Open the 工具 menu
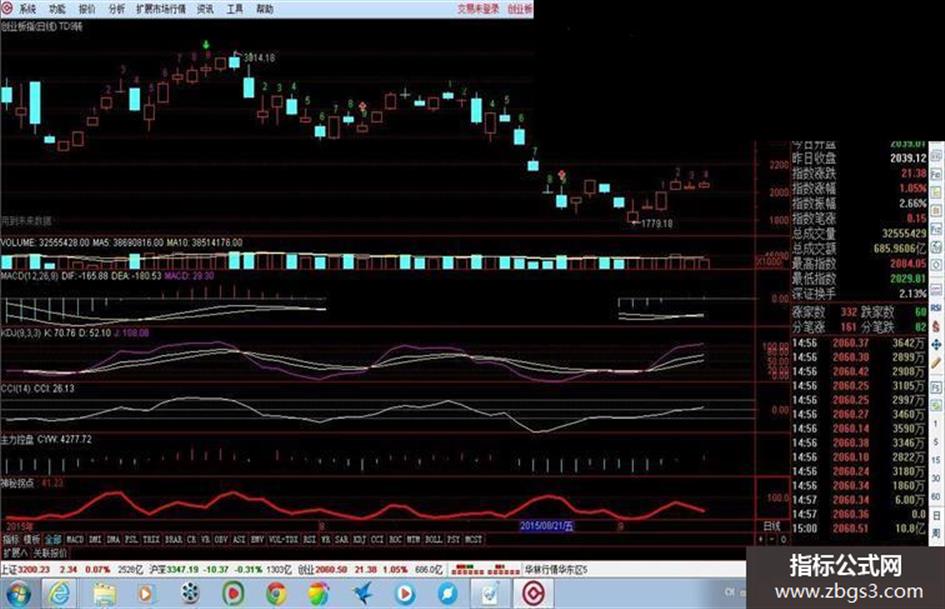 point(235,9)
